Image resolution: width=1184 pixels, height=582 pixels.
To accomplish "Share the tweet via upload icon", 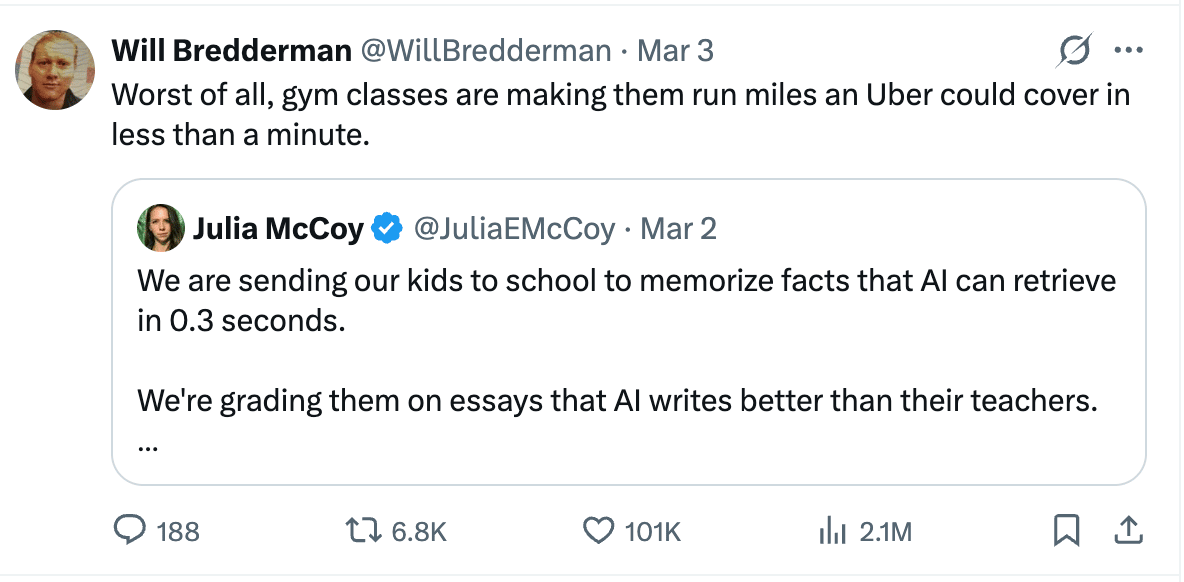I will pyautogui.click(x=1128, y=530).
